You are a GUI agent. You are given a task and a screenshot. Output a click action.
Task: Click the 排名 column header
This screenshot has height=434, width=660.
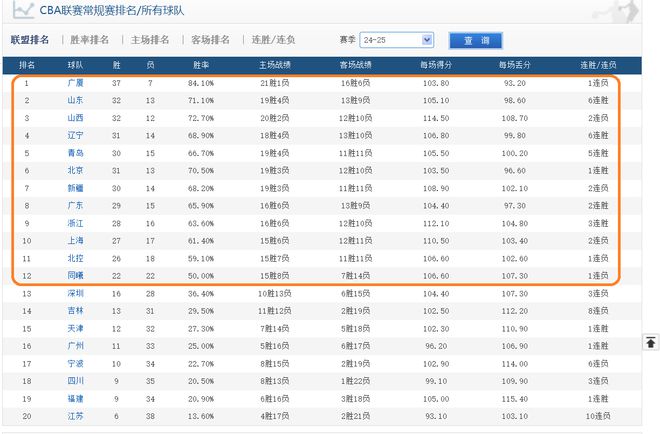point(27,65)
